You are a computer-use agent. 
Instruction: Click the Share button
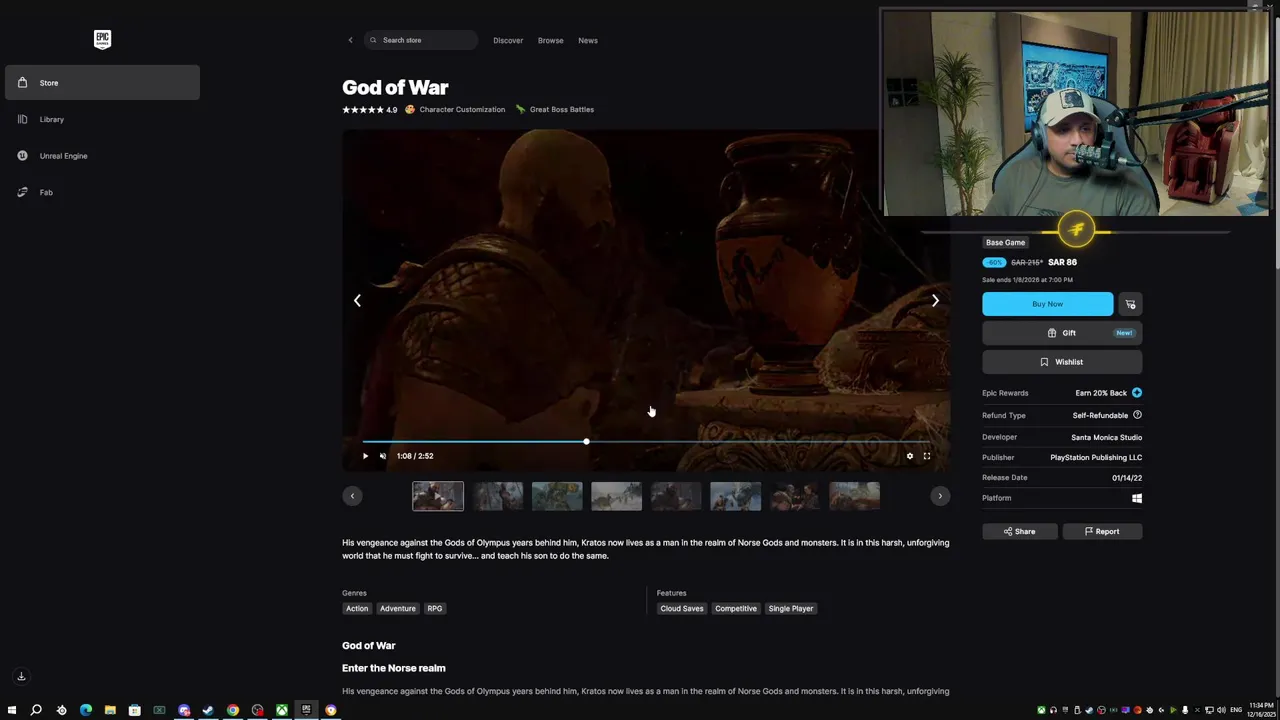pyautogui.click(x=1020, y=531)
